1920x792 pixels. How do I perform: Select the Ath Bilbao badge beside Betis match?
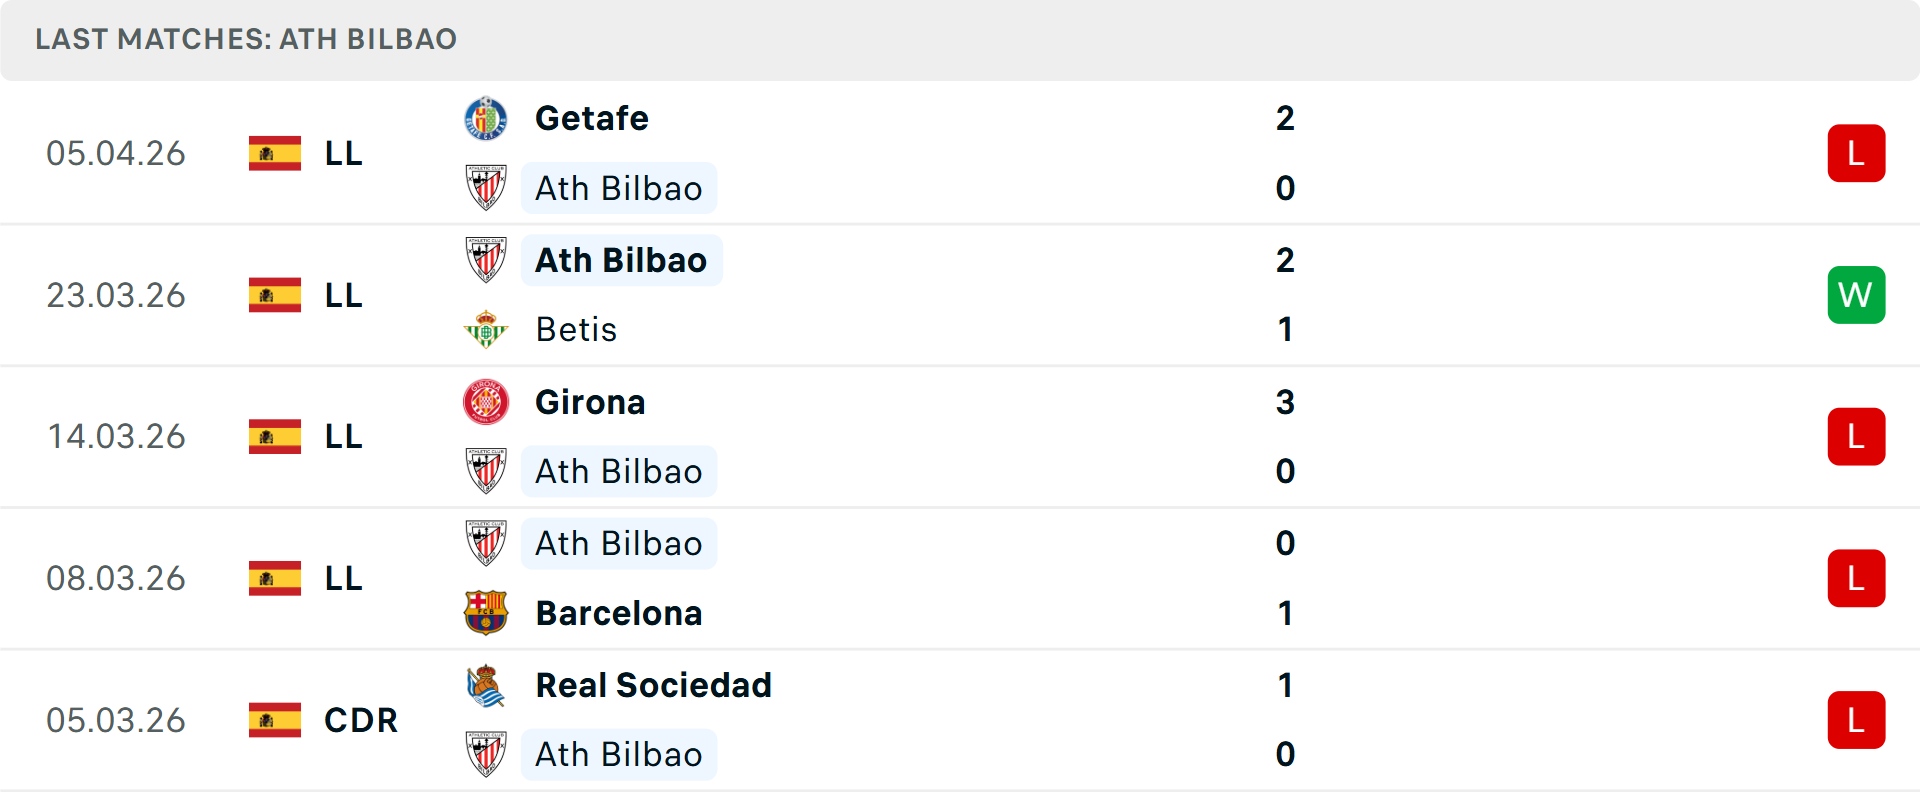[x=487, y=260]
